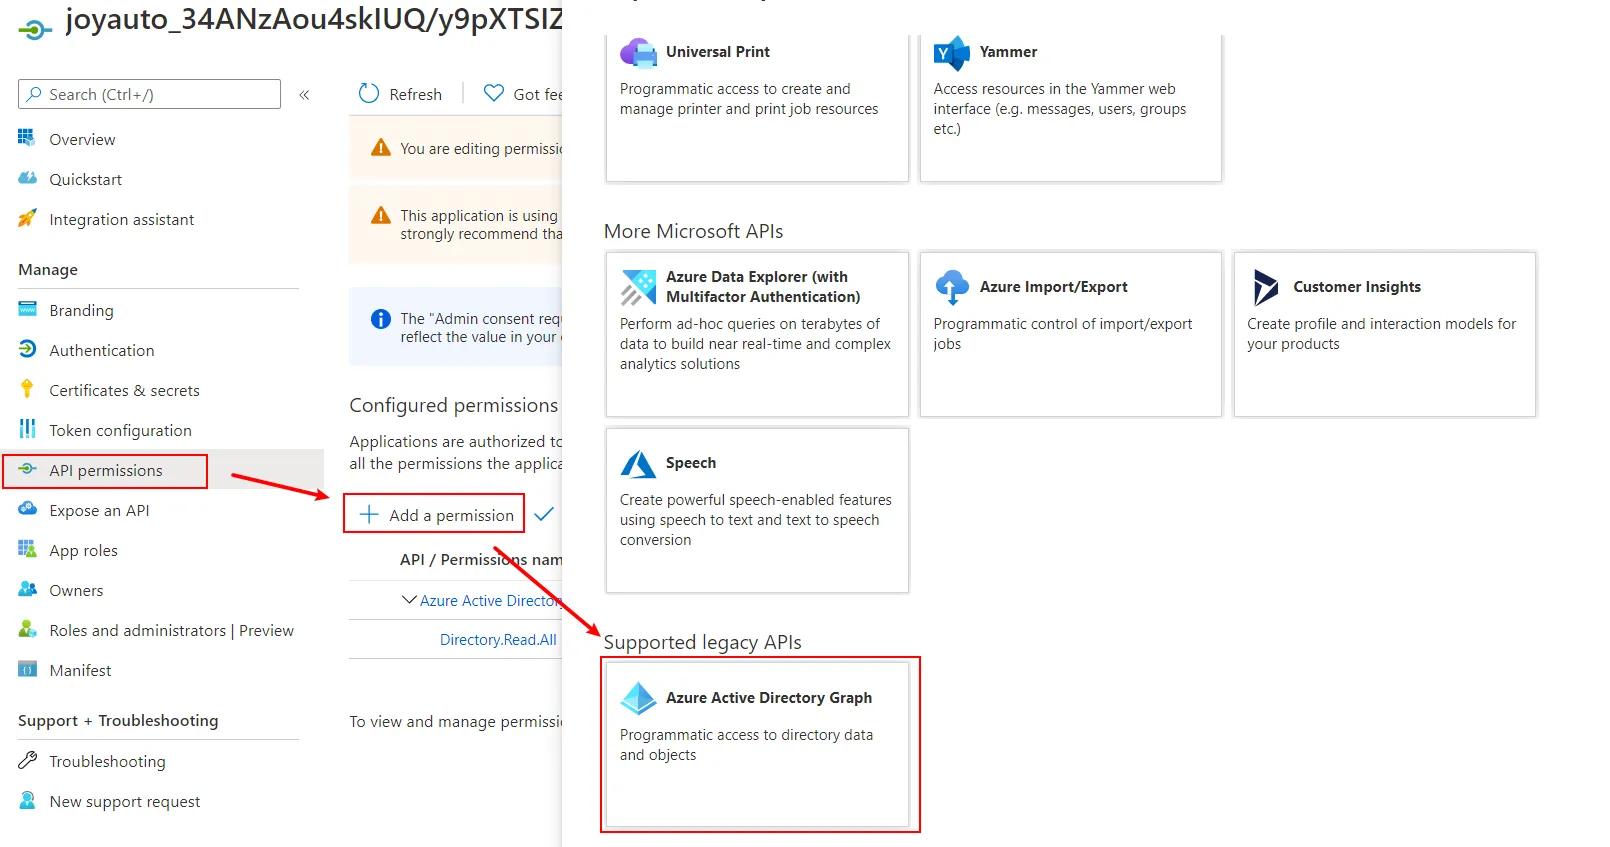The height and width of the screenshot is (847, 1610).
Task: Click the Roles and administrators icon
Action: coord(27,629)
